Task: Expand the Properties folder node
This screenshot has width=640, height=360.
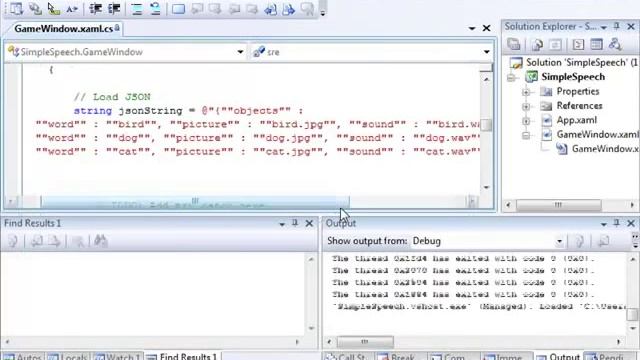Action: click(x=526, y=92)
